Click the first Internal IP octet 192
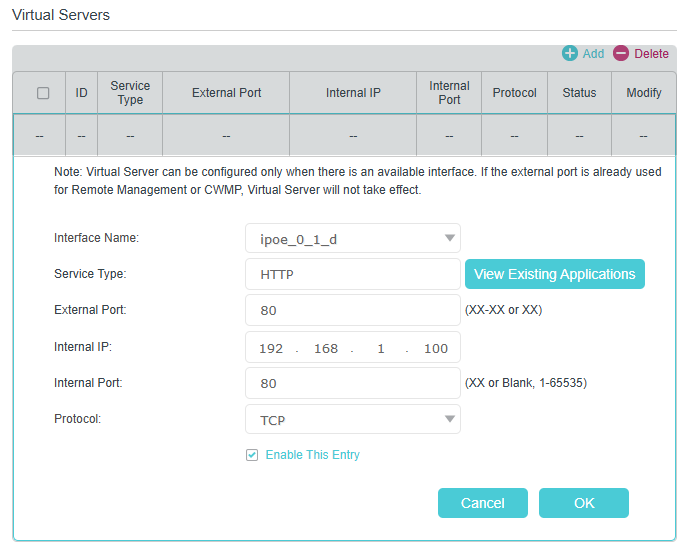The height and width of the screenshot is (550, 683). (271, 348)
